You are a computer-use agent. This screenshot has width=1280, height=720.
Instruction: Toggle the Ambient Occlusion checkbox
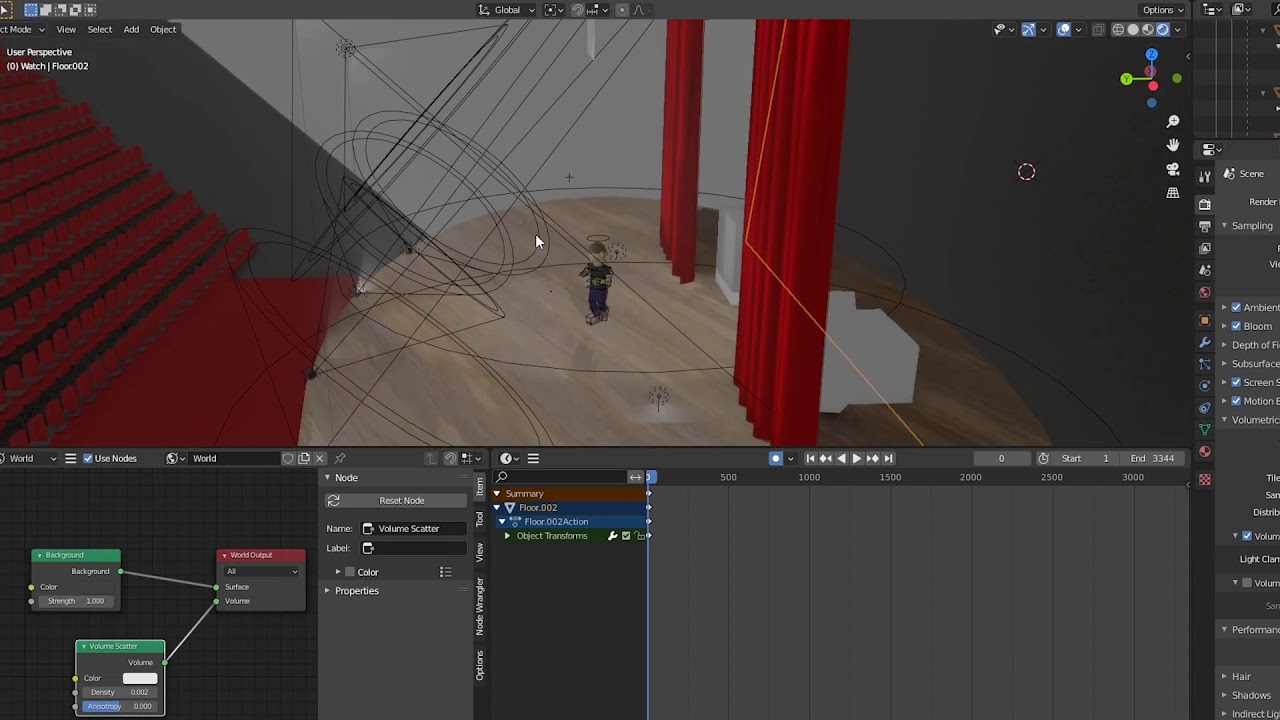click(1237, 307)
